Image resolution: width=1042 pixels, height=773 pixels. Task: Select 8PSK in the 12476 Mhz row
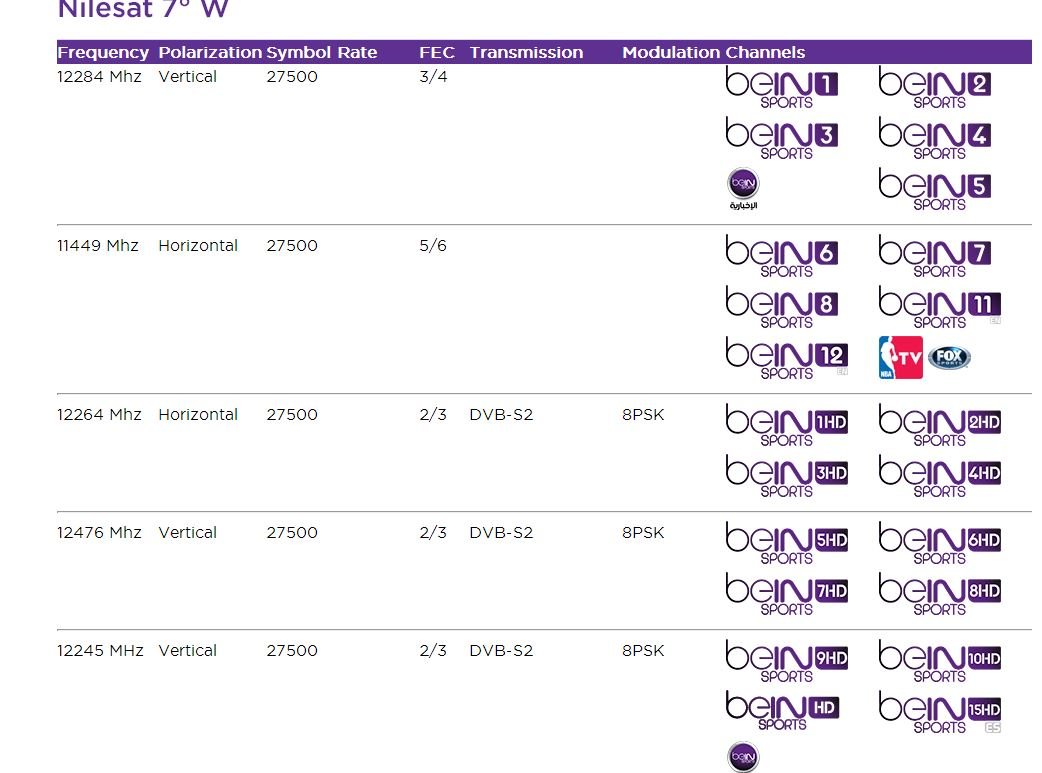tap(643, 532)
